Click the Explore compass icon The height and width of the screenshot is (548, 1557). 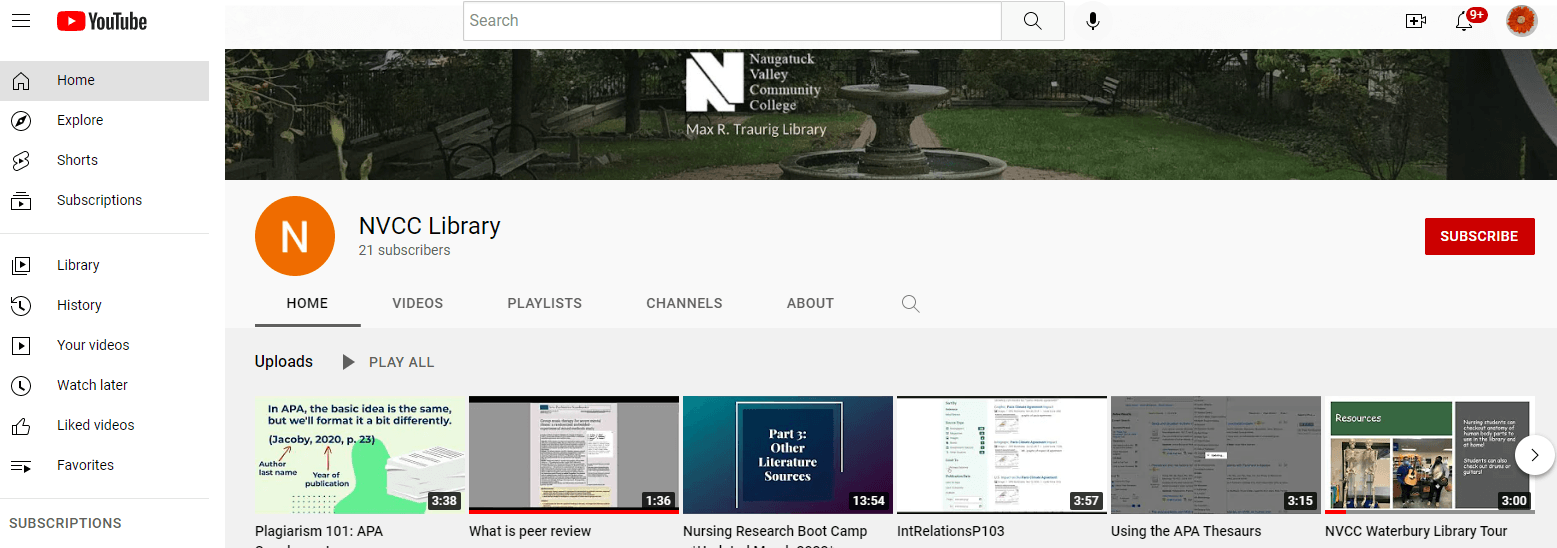tap(21, 120)
